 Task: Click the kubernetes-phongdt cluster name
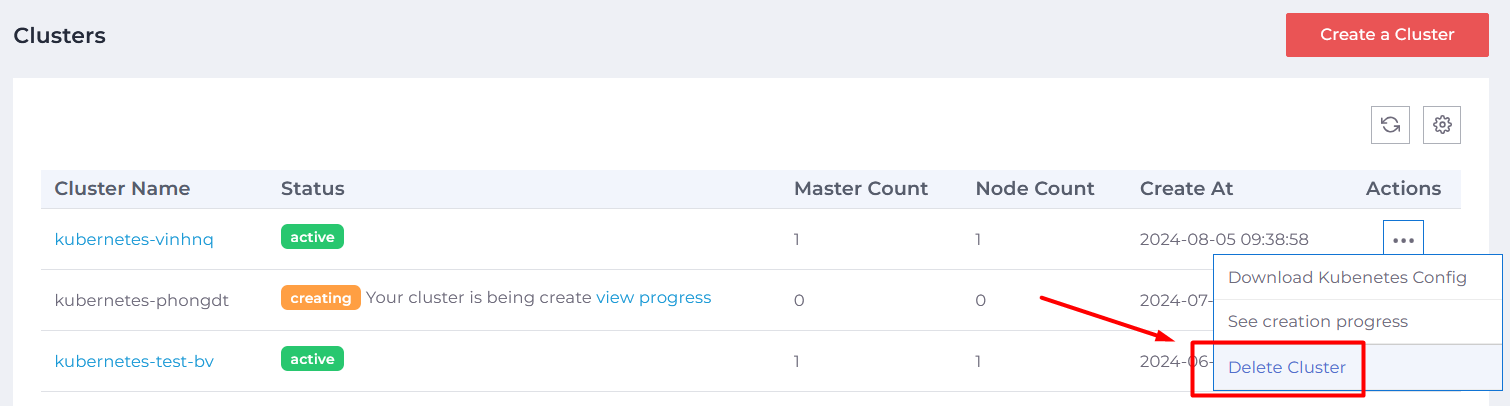pyautogui.click(x=142, y=300)
